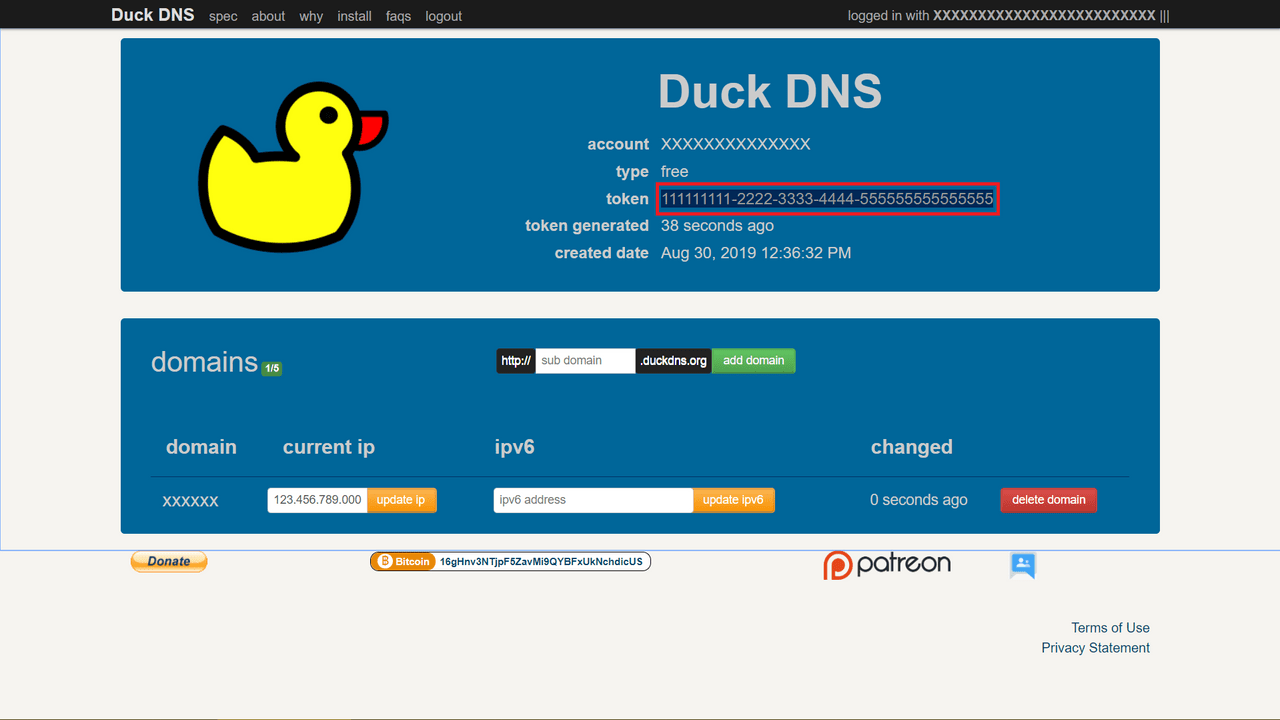Open the faqs page in navbar
The image size is (1280, 720).
click(399, 16)
